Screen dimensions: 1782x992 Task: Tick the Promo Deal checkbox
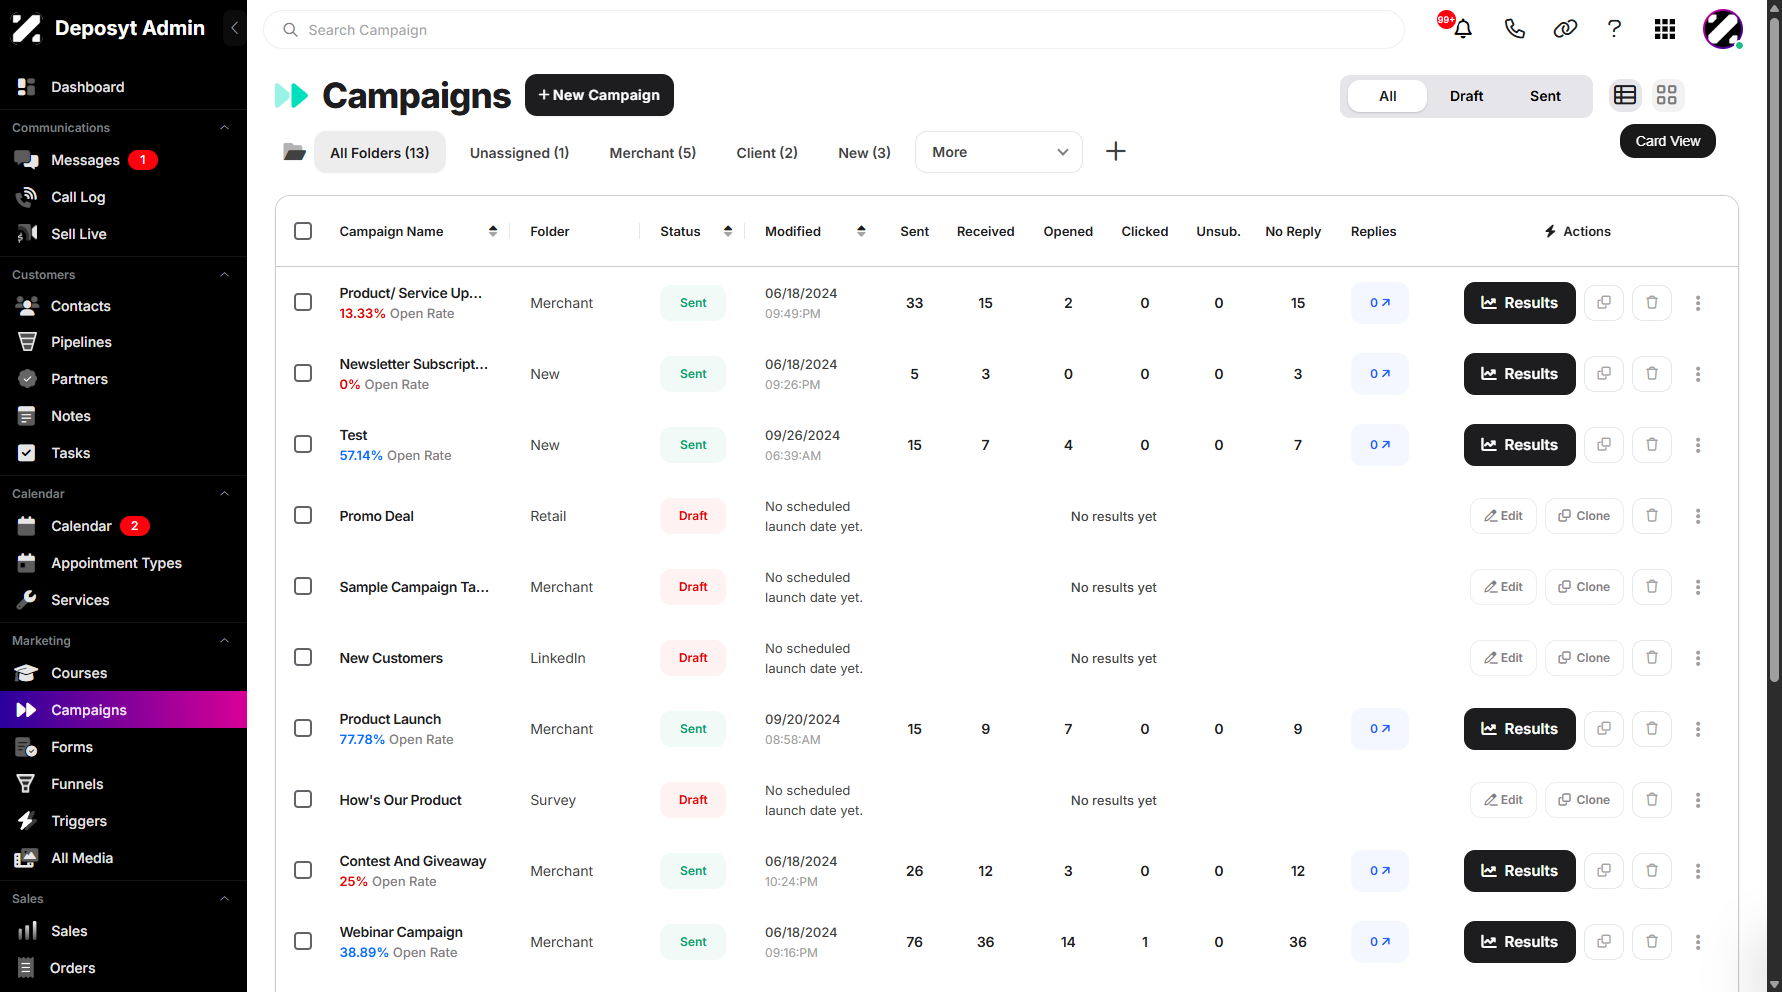click(303, 515)
